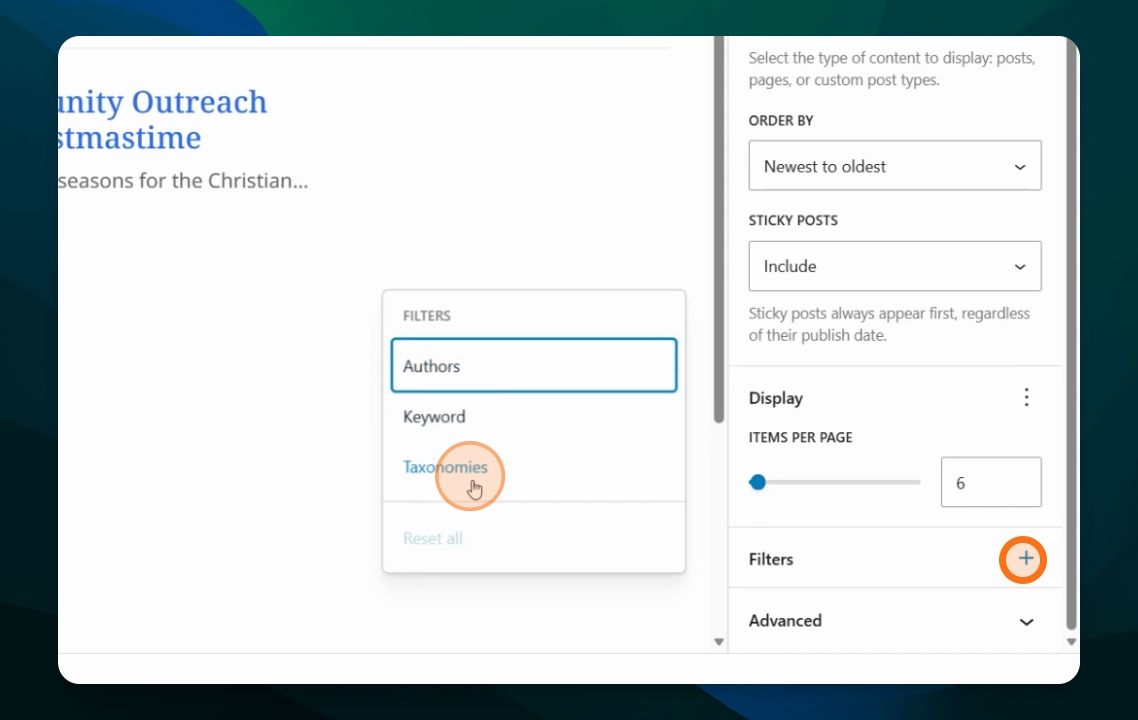Click the plus icon next to Filters
This screenshot has width=1138, height=720.
coord(1025,559)
